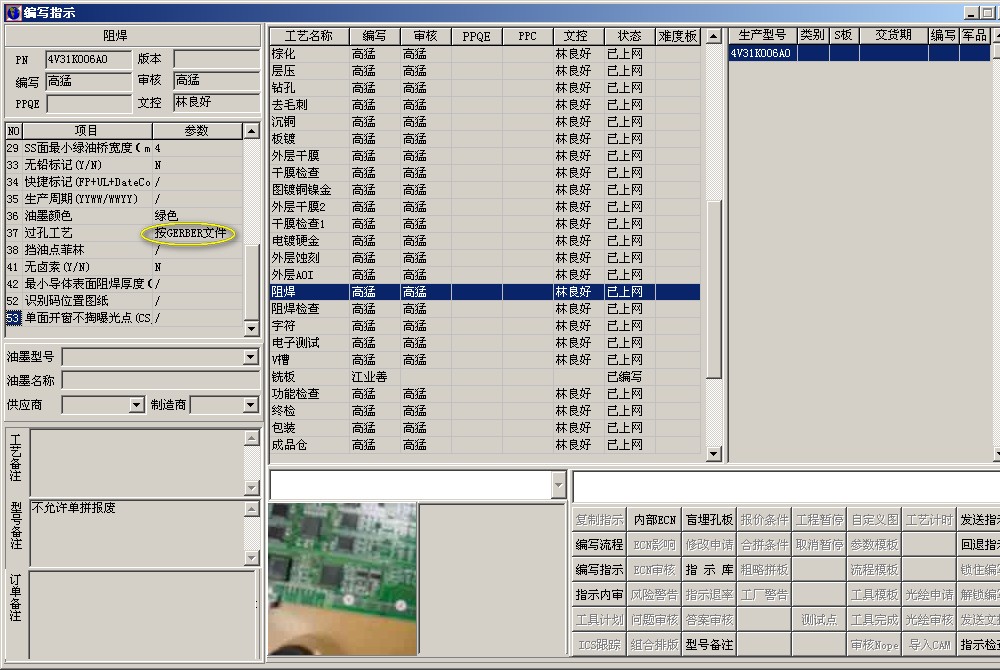Open the 制造商 dropdown

251,405
